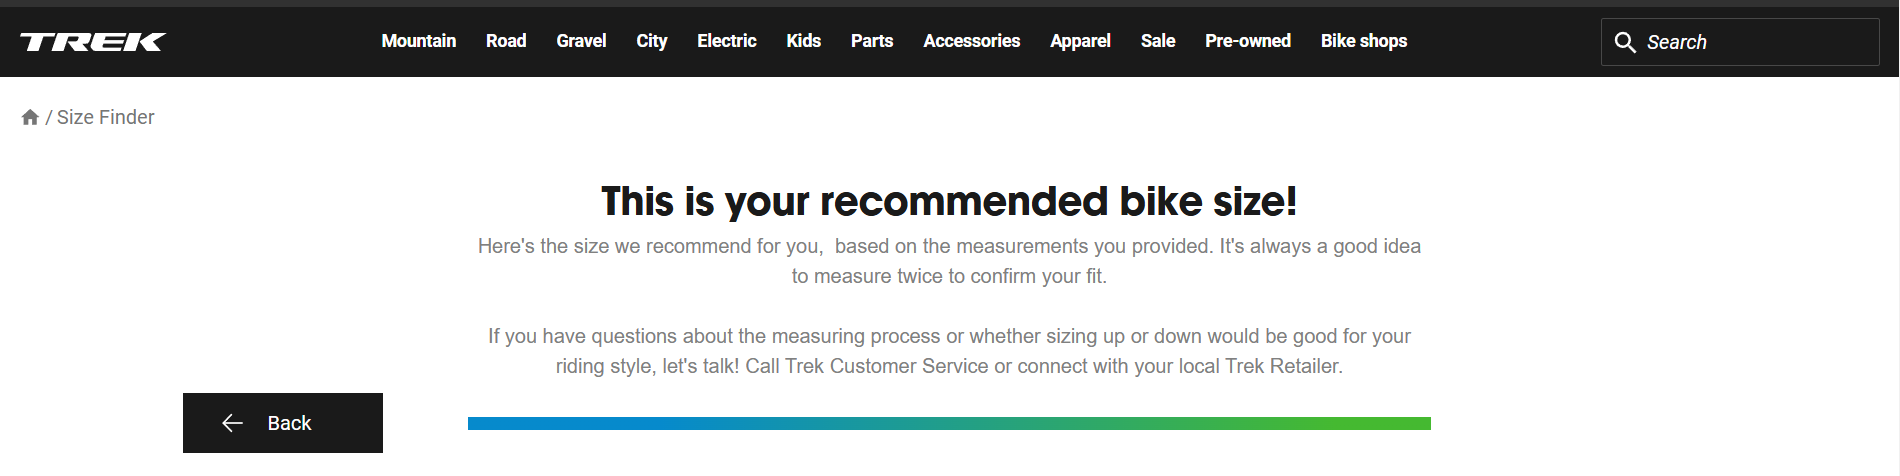Click the search magnifier icon

1625,42
